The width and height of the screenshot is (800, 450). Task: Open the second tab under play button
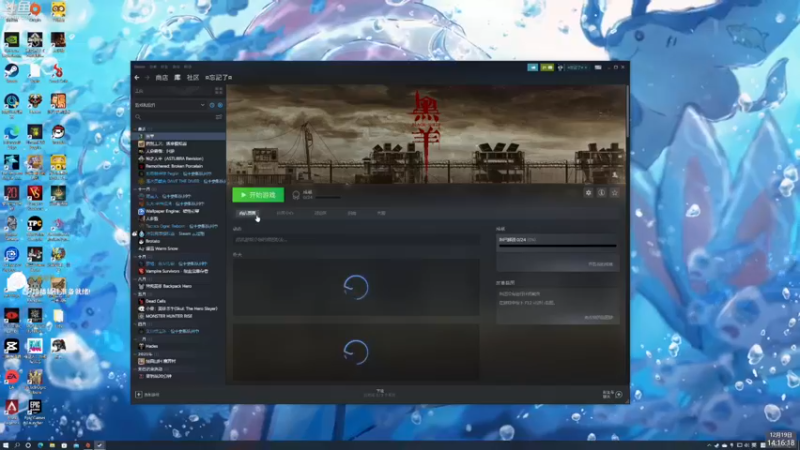[285, 213]
